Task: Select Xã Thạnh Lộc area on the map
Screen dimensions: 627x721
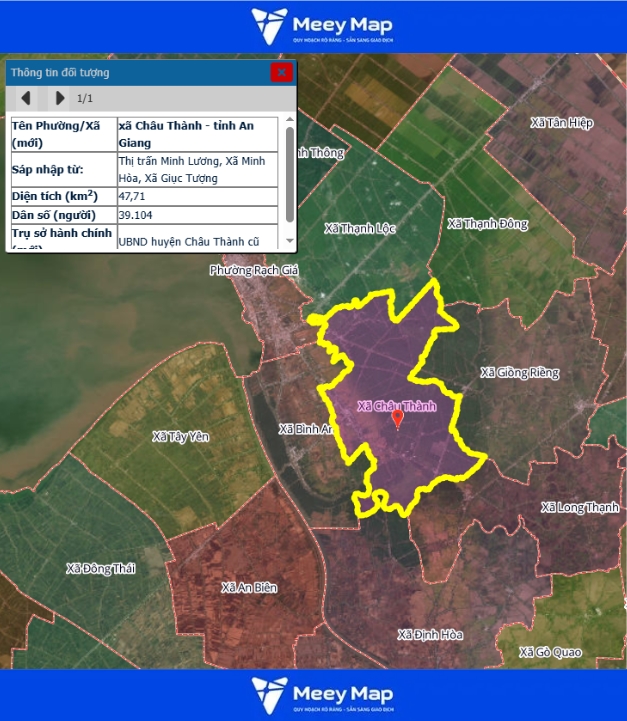Action: (360, 228)
